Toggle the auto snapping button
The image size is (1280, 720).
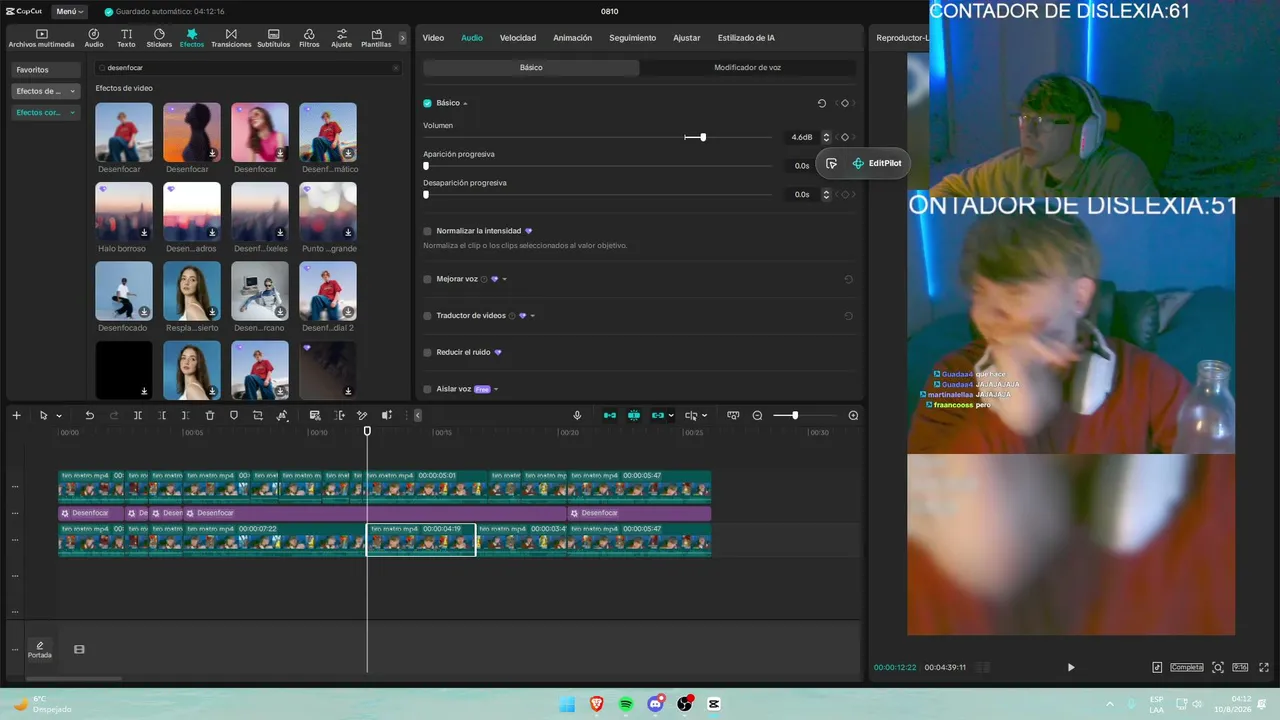(x=634, y=415)
